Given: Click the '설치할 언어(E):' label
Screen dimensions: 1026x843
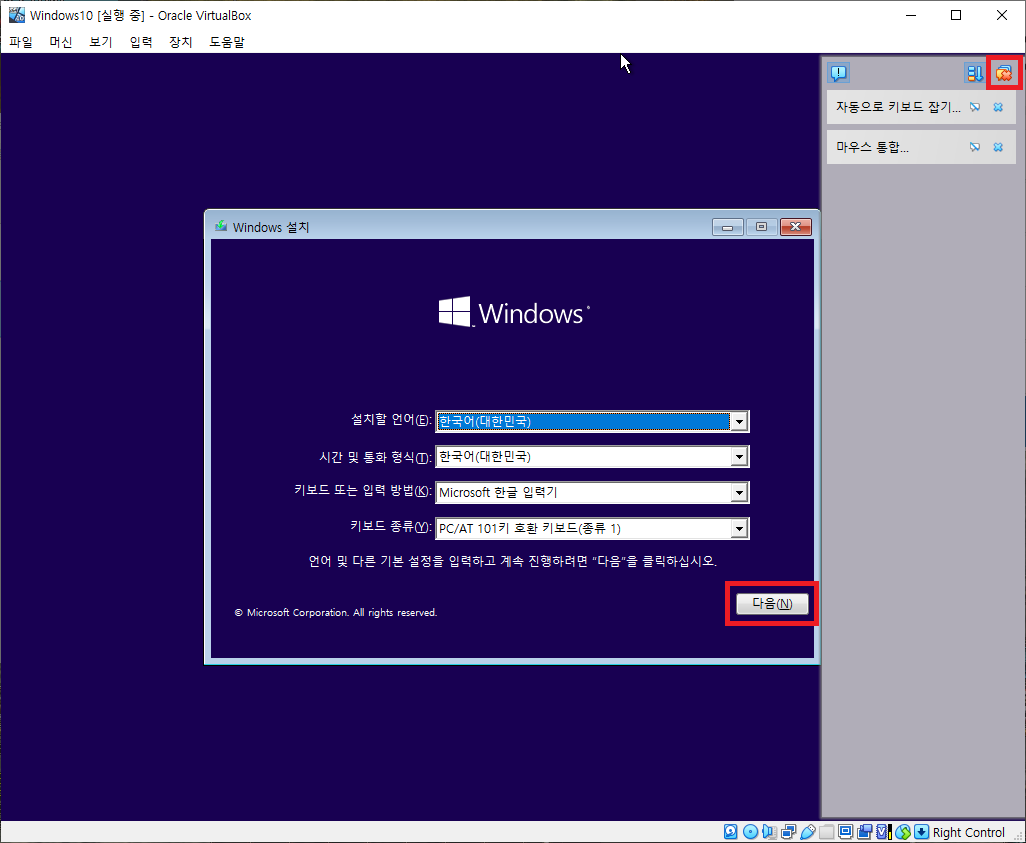Looking at the screenshot, I should pyautogui.click(x=391, y=420).
